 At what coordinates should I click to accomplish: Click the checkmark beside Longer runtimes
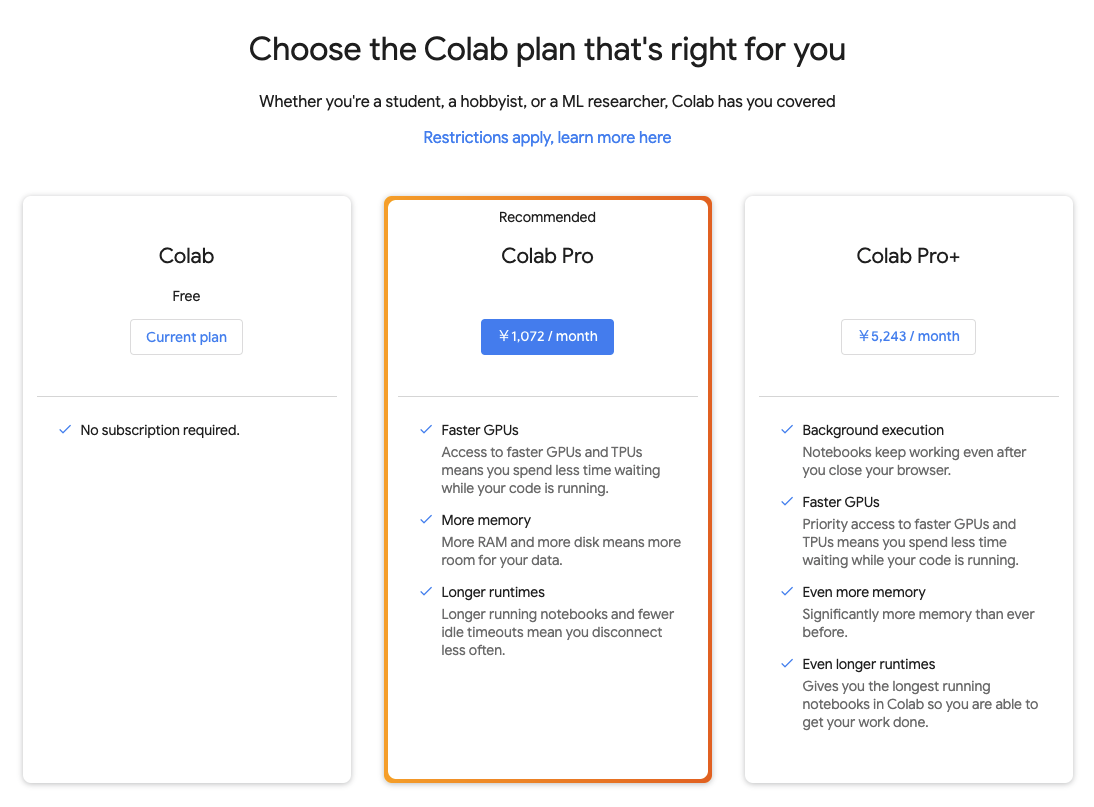coord(425,592)
